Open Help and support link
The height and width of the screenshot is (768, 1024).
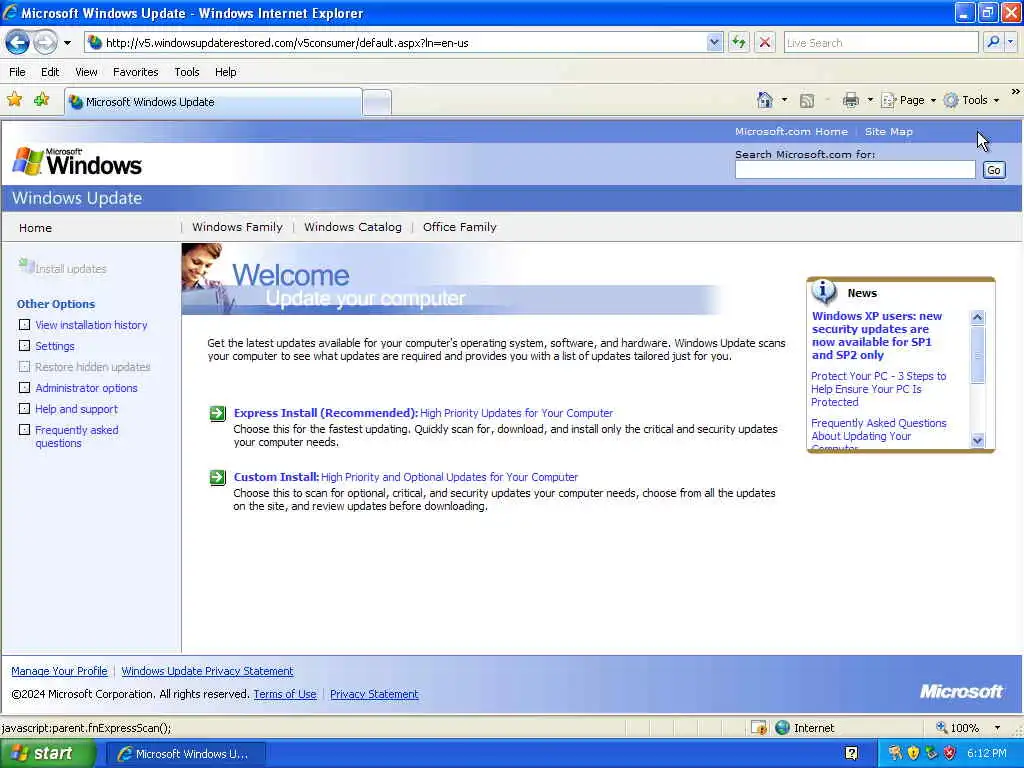[76, 409]
